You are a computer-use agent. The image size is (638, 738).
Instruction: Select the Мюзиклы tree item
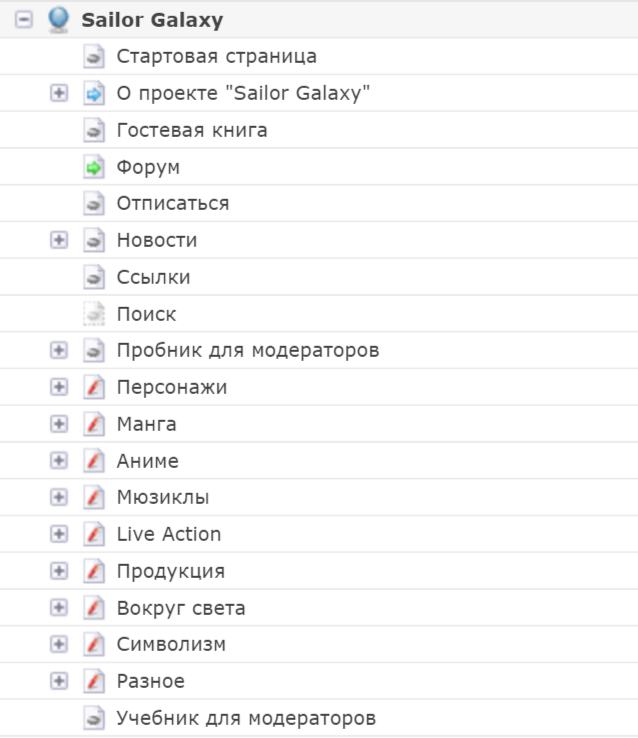pyautogui.click(x=162, y=497)
